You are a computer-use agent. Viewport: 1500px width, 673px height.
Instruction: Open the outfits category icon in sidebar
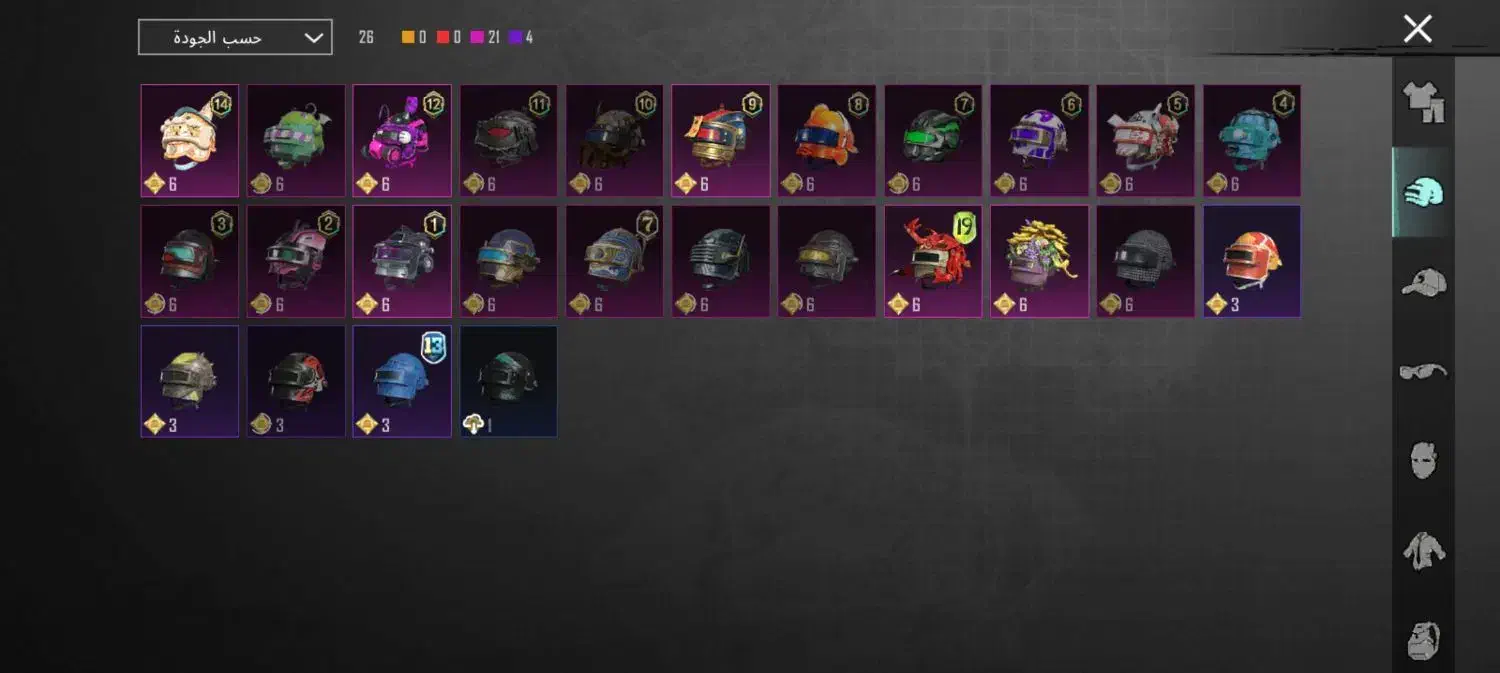point(1423,102)
